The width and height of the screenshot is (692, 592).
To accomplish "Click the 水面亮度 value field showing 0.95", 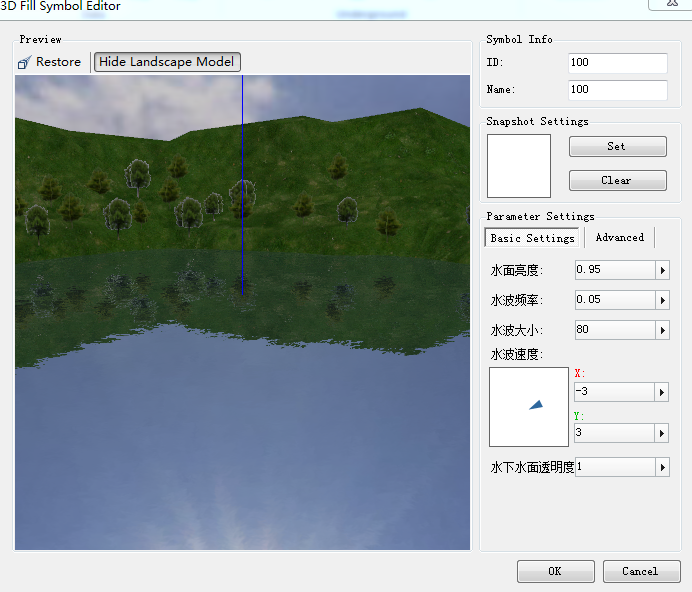I will pos(614,270).
